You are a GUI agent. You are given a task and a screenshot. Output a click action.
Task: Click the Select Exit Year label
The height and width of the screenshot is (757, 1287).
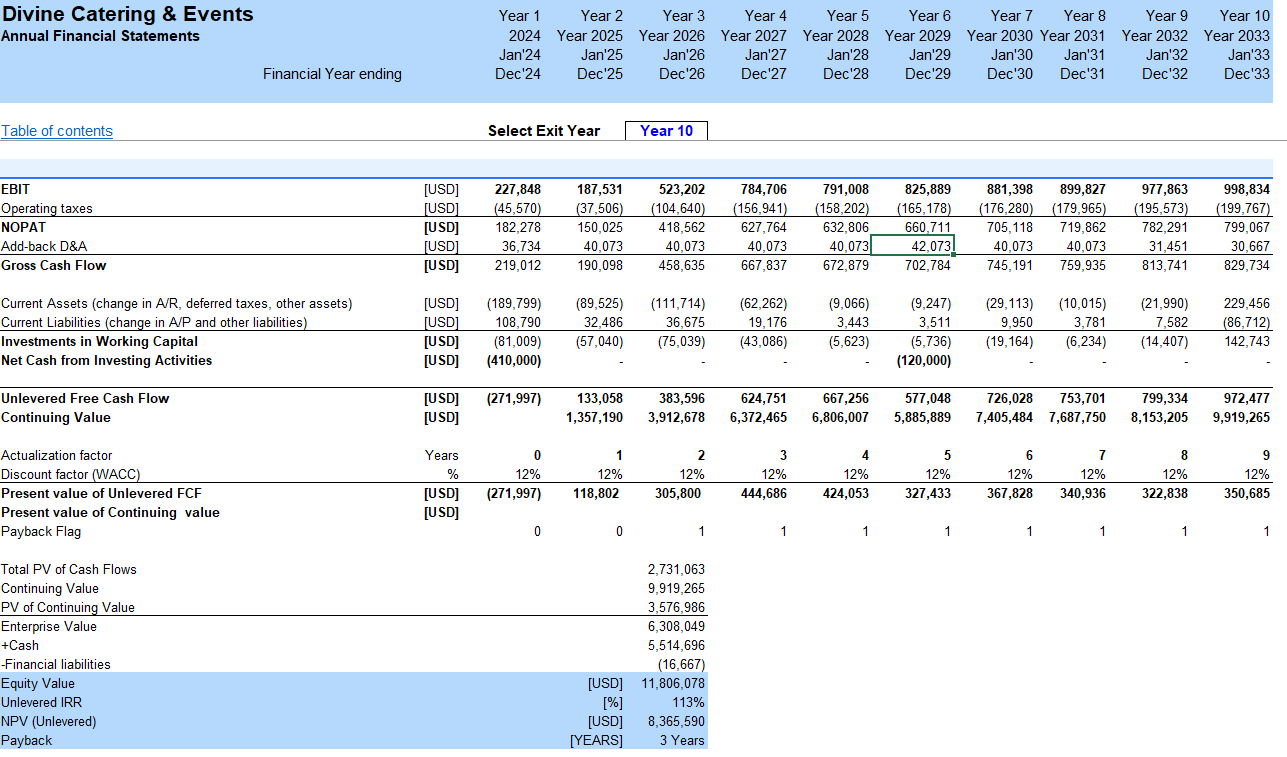(543, 131)
